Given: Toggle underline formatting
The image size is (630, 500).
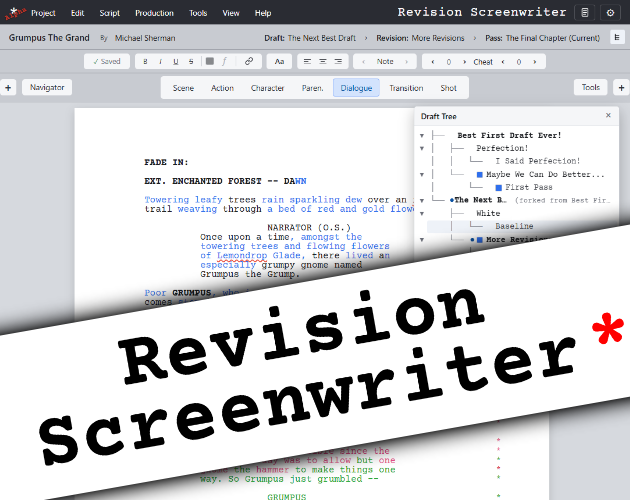Looking at the screenshot, I should 176,61.
